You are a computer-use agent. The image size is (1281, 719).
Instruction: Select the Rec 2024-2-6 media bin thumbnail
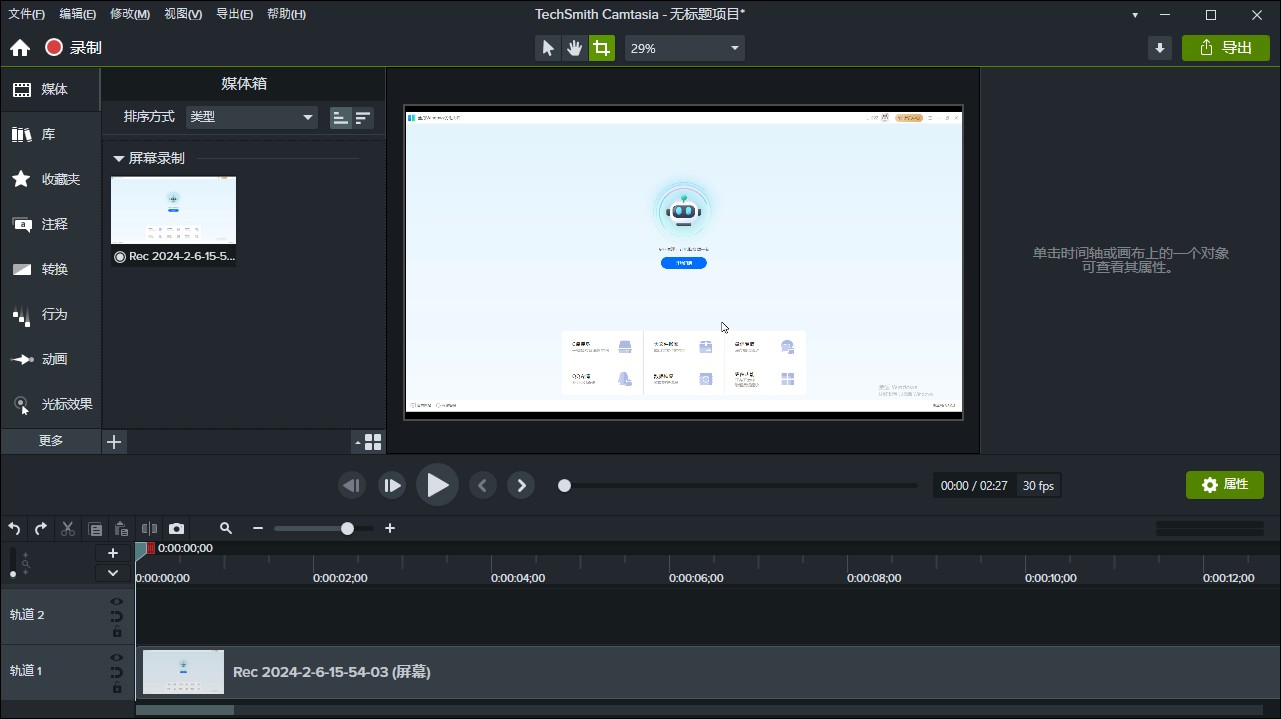(173, 210)
